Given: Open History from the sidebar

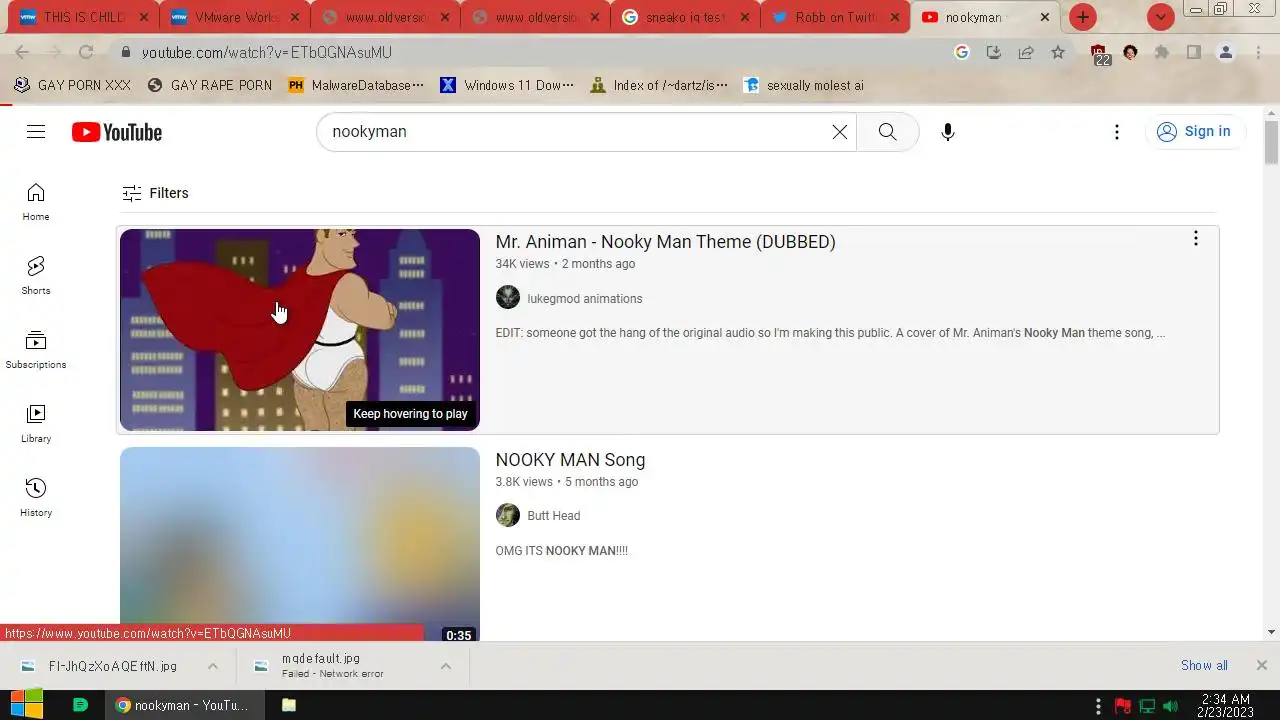Looking at the screenshot, I should click(x=36, y=497).
